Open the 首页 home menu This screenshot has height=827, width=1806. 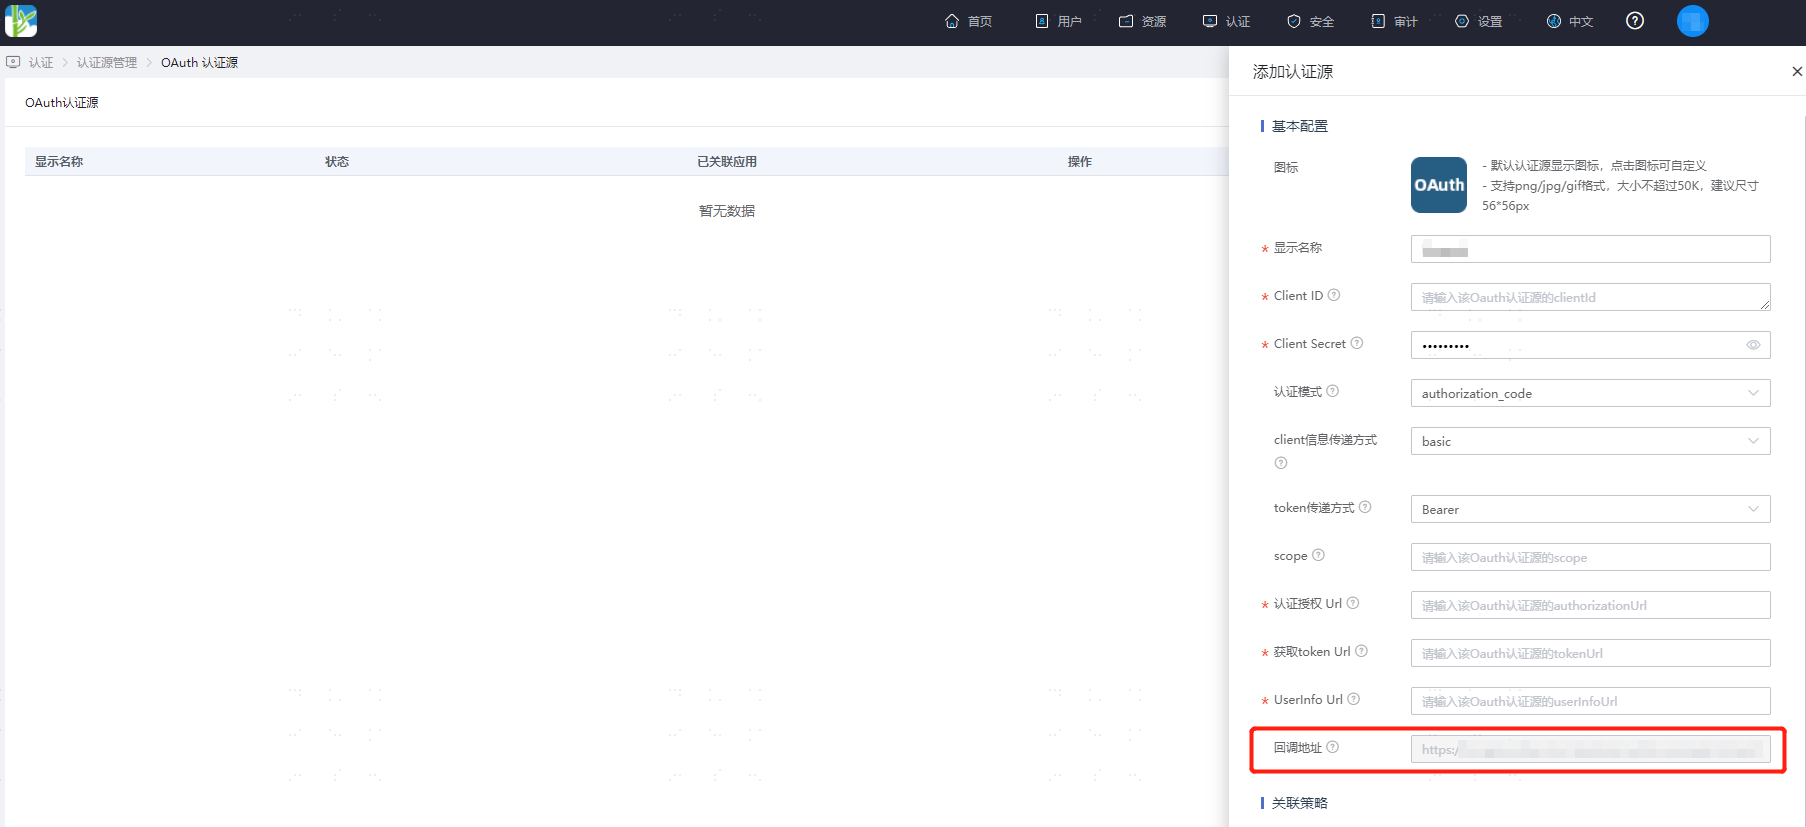[968, 21]
